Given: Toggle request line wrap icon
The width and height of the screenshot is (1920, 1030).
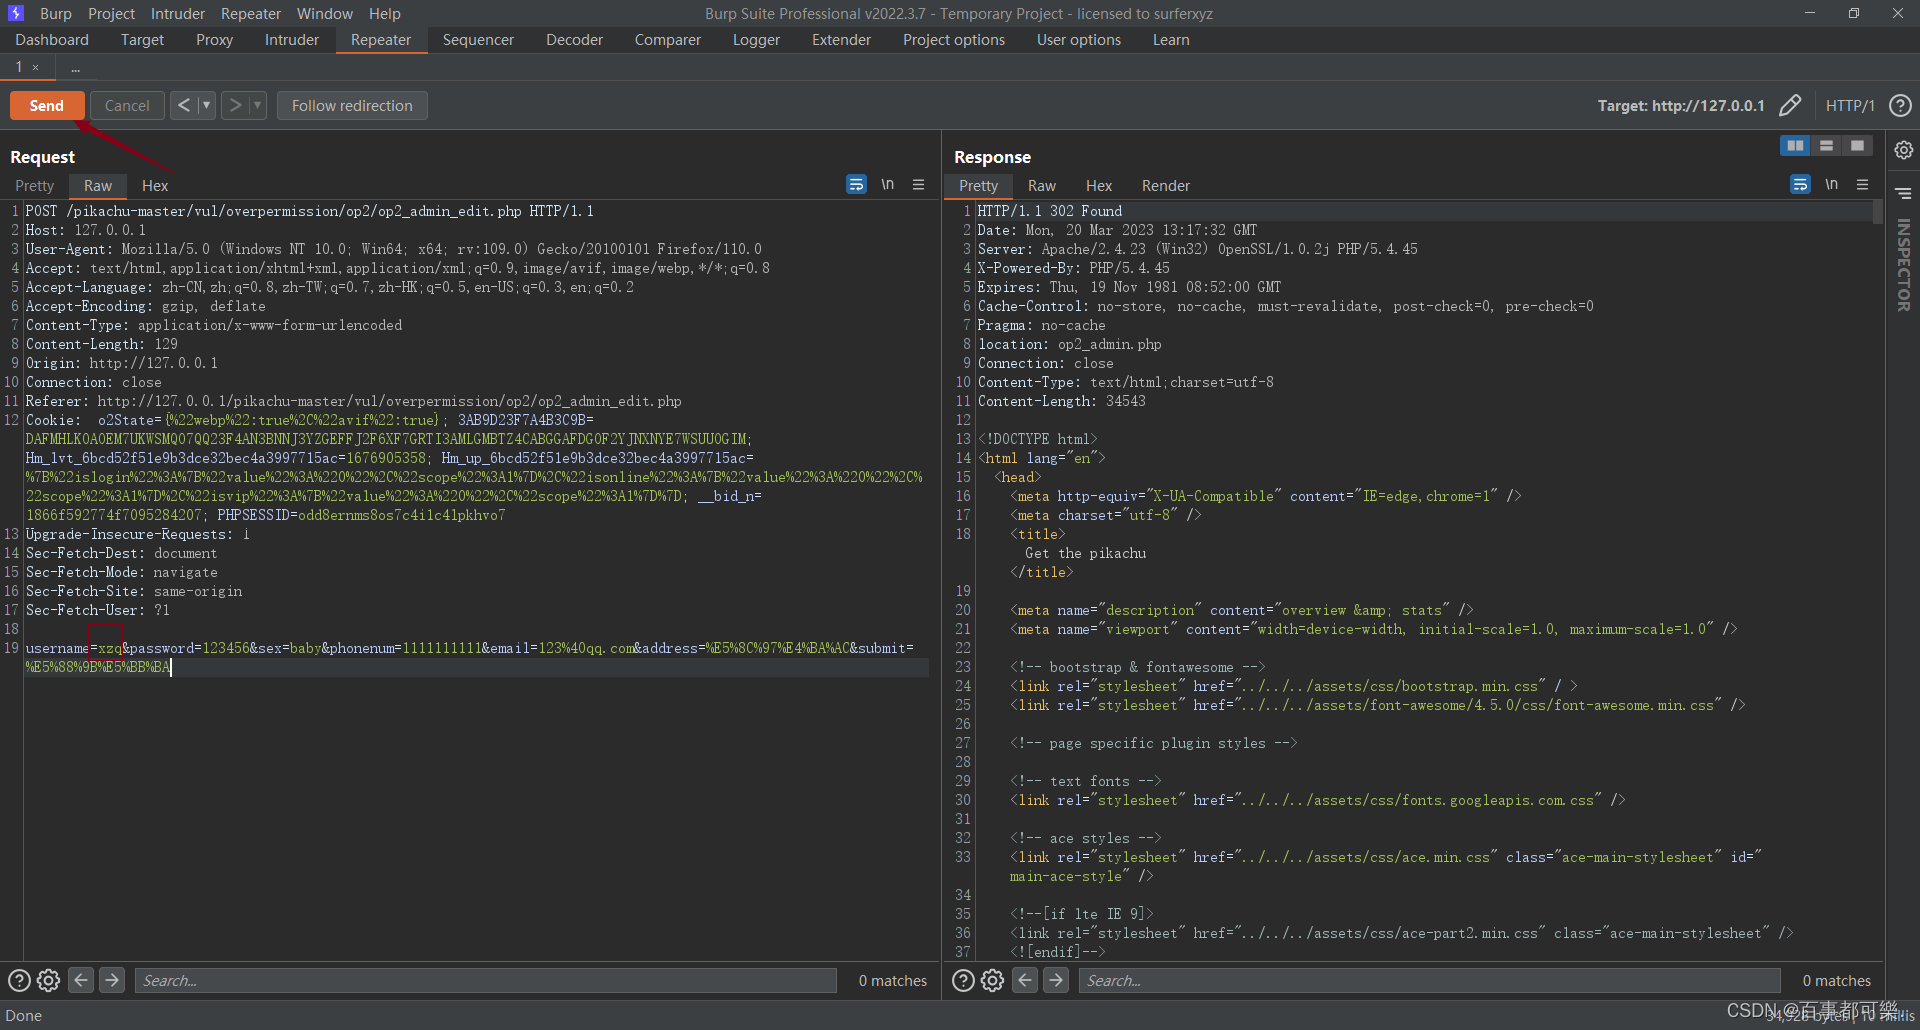Looking at the screenshot, I should tap(857, 184).
